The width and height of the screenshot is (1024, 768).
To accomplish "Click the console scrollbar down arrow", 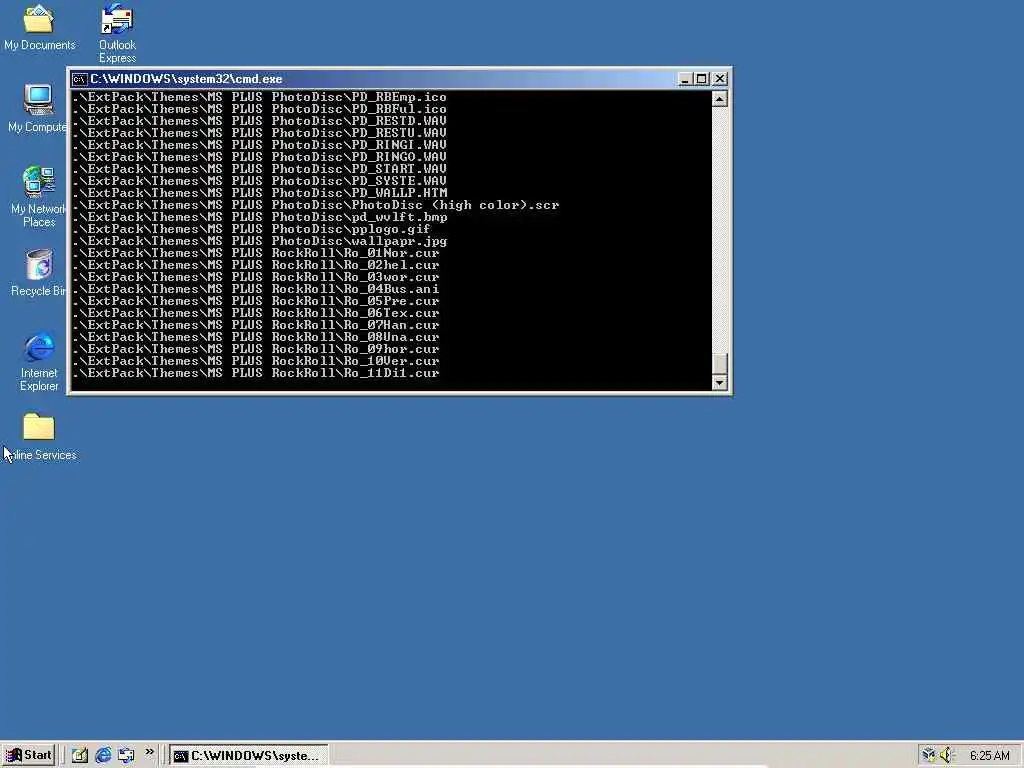I will (720, 383).
